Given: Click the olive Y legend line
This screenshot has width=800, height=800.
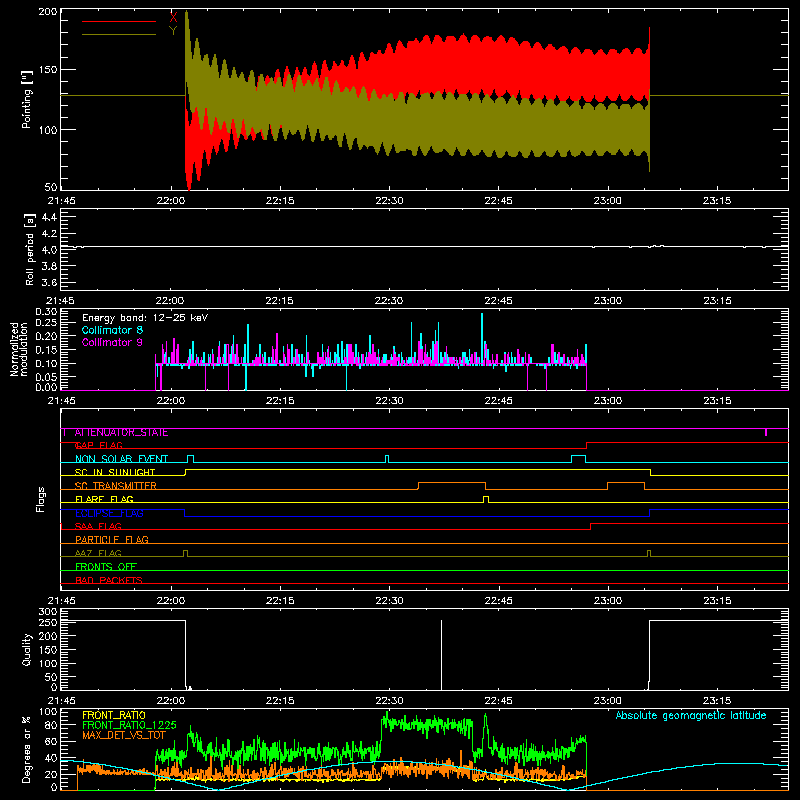Looking at the screenshot, I should (119, 34).
